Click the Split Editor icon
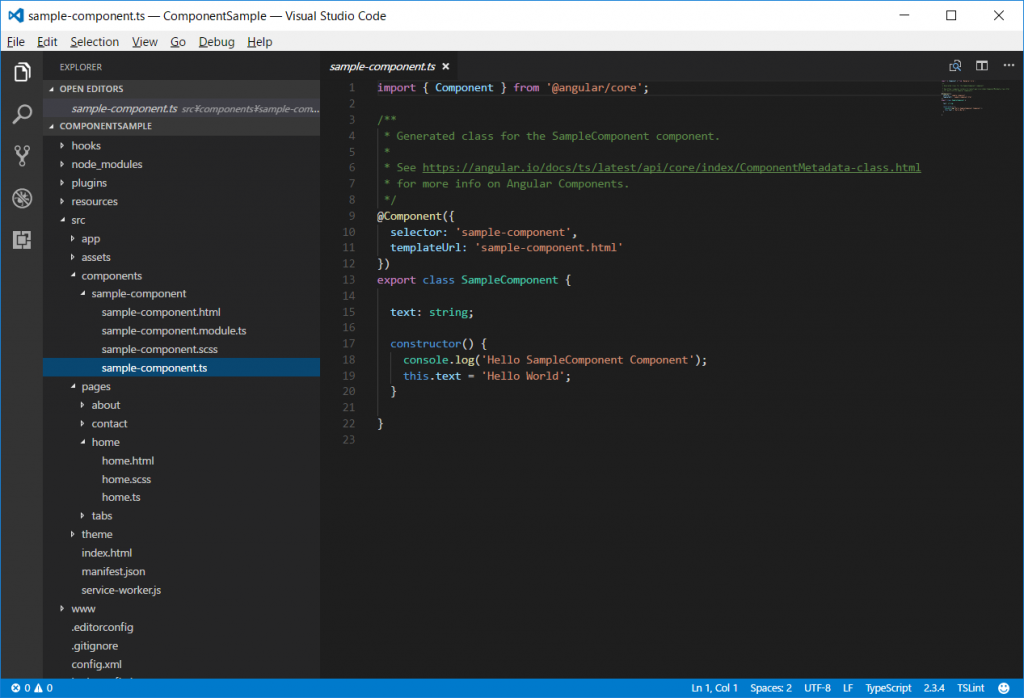The height and width of the screenshot is (698, 1024). tap(982, 66)
